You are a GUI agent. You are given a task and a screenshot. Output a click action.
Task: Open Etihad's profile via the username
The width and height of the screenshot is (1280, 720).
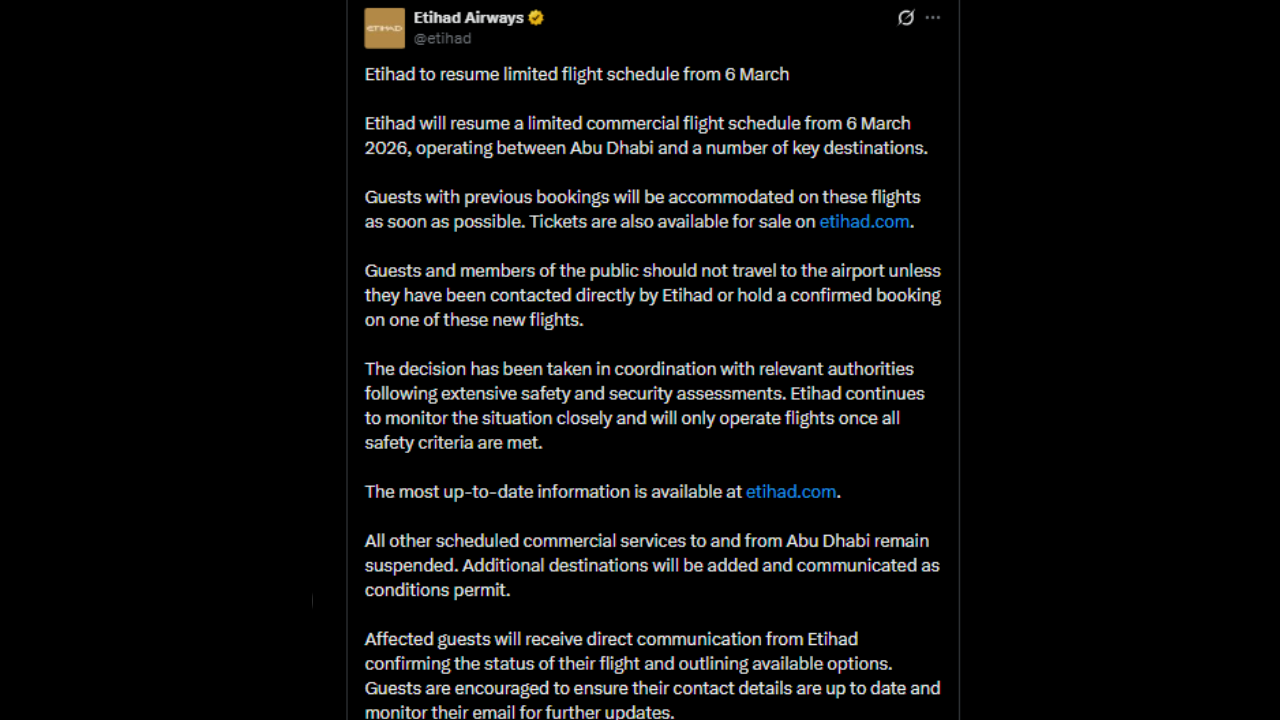(x=442, y=38)
